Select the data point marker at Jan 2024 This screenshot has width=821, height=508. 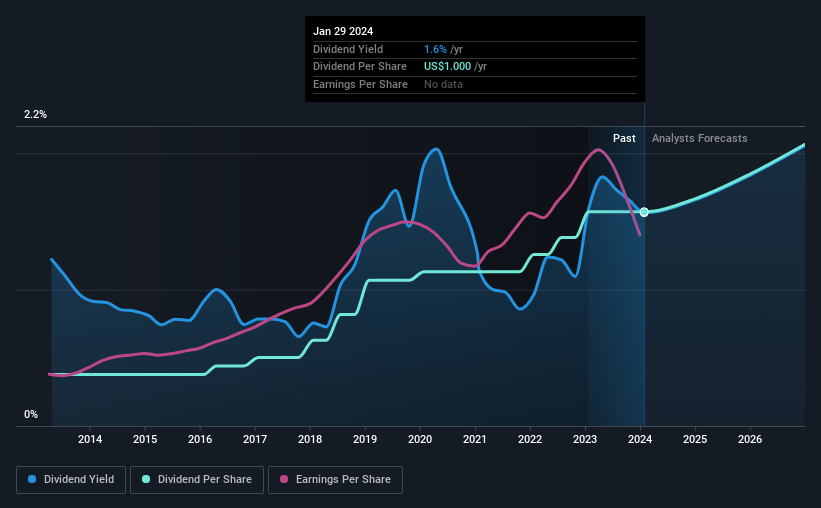tap(644, 212)
